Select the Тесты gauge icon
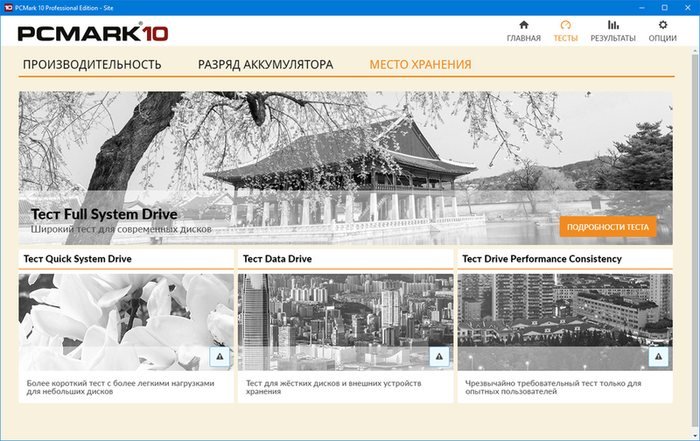The height and width of the screenshot is (441, 700). point(566,25)
